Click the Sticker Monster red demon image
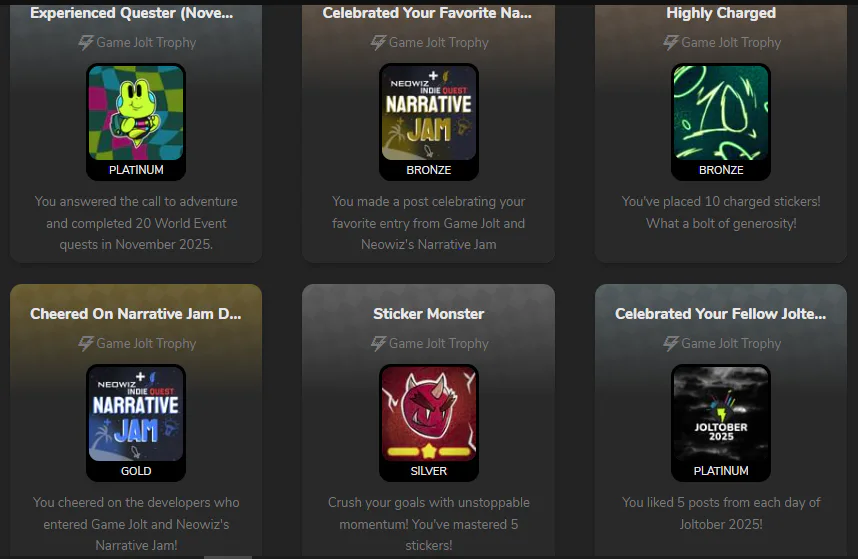 click(428, 414)
